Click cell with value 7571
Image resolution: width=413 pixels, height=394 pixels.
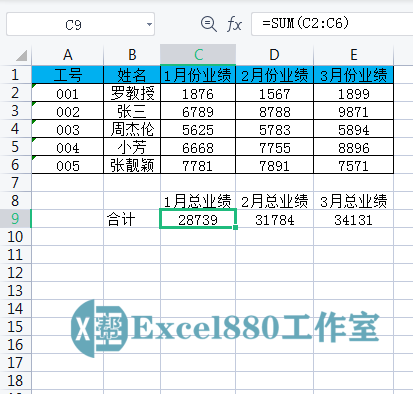[354, 165]
